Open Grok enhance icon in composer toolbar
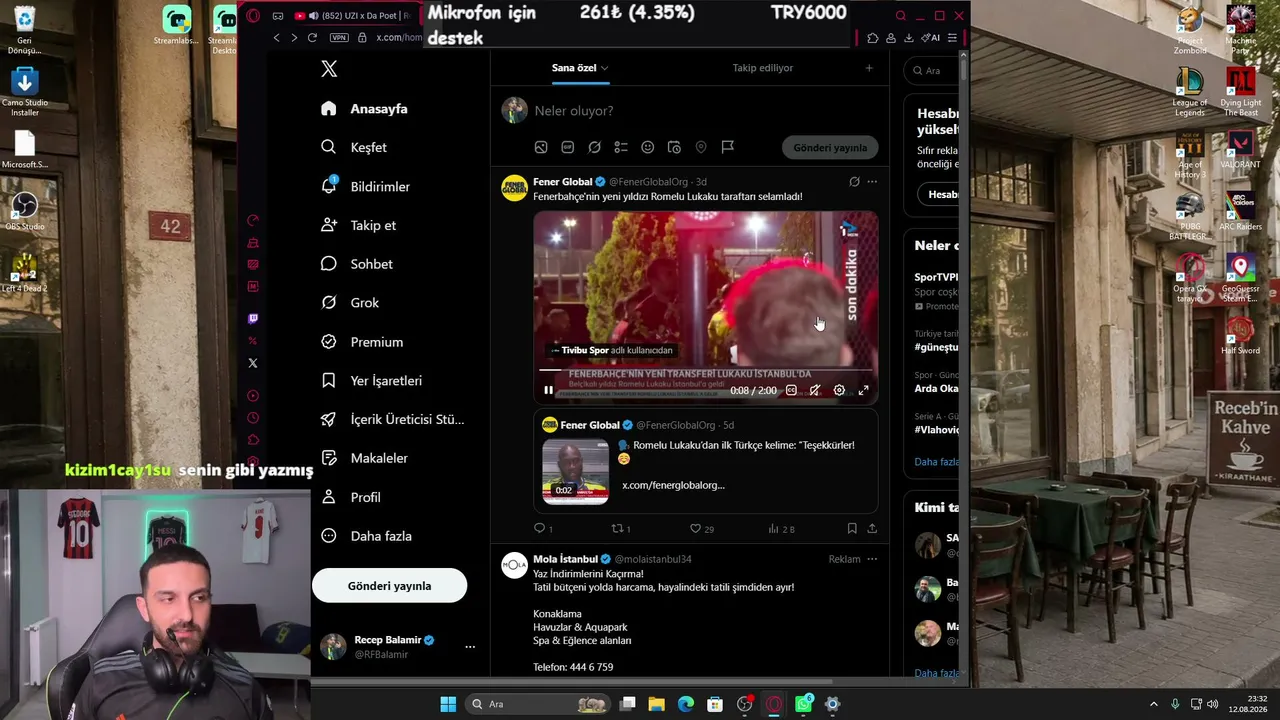Screen dimensions: 1280x720 click(594, 147)
